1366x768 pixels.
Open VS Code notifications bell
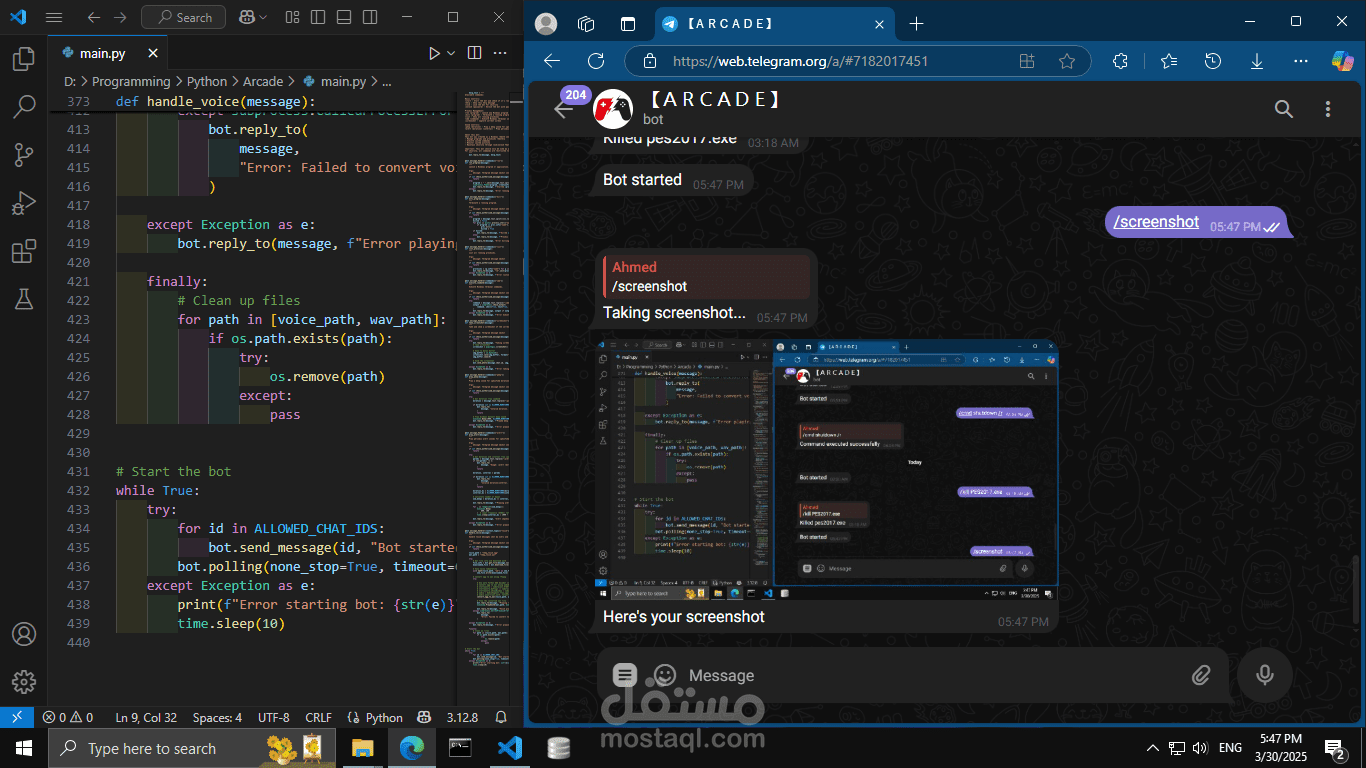coord(501,717)
